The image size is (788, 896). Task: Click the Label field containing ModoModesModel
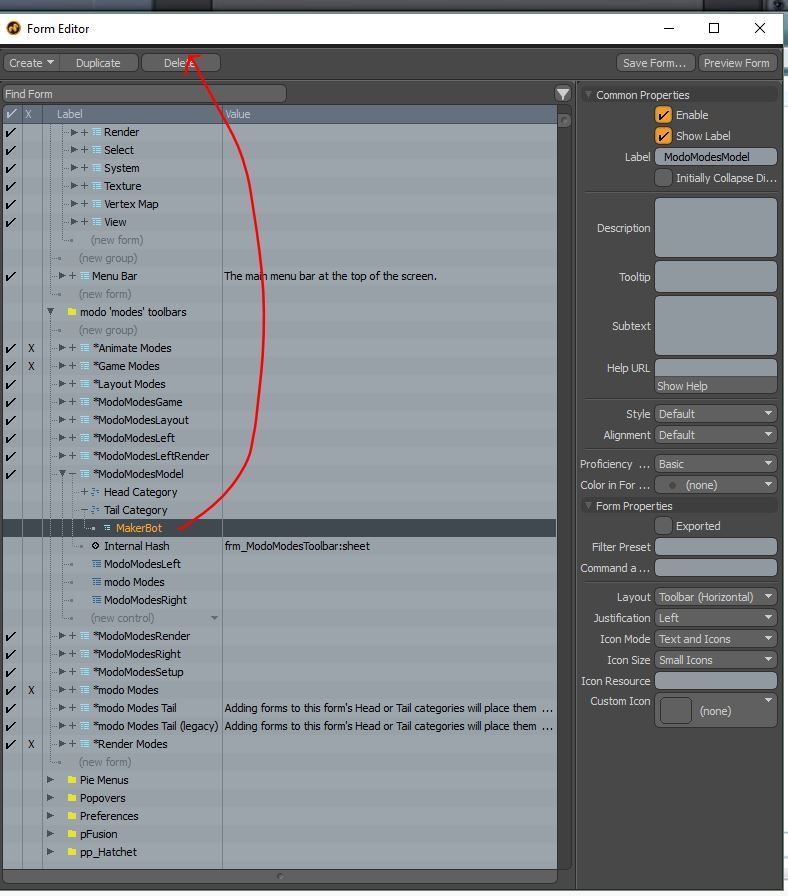715,157
